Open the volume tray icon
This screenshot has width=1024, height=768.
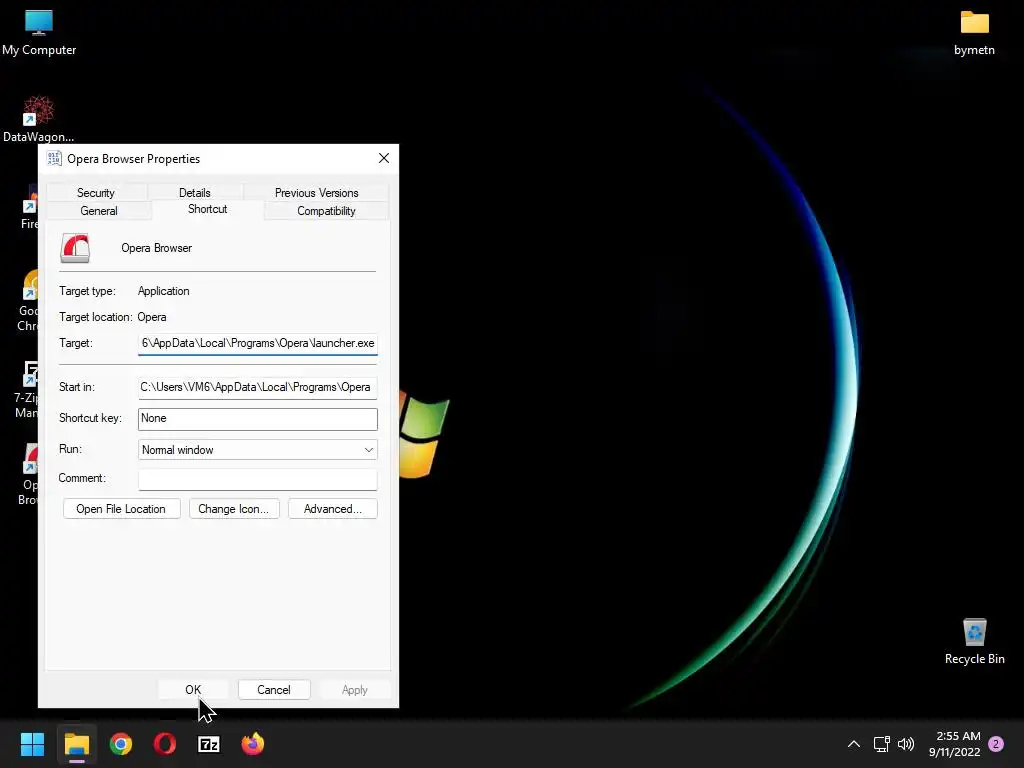(x=906, y=744)
